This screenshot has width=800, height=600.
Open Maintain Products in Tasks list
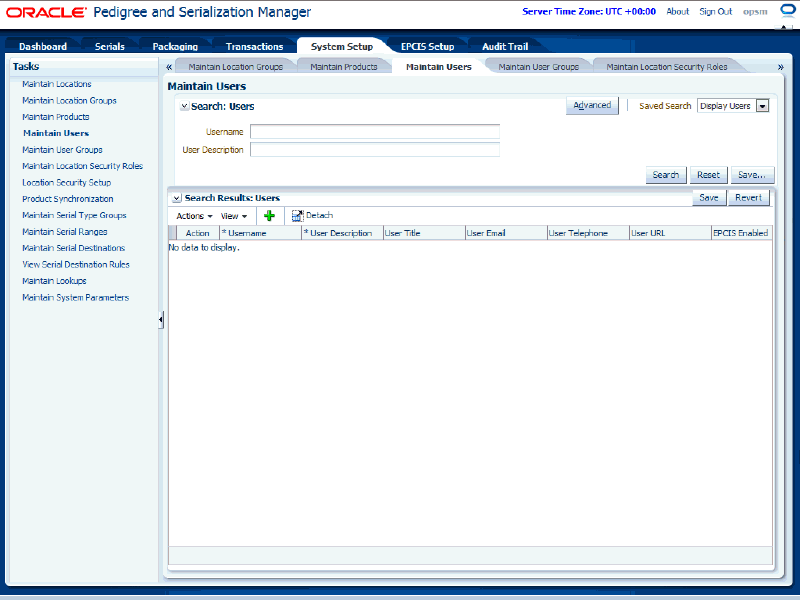click(56, 117)
